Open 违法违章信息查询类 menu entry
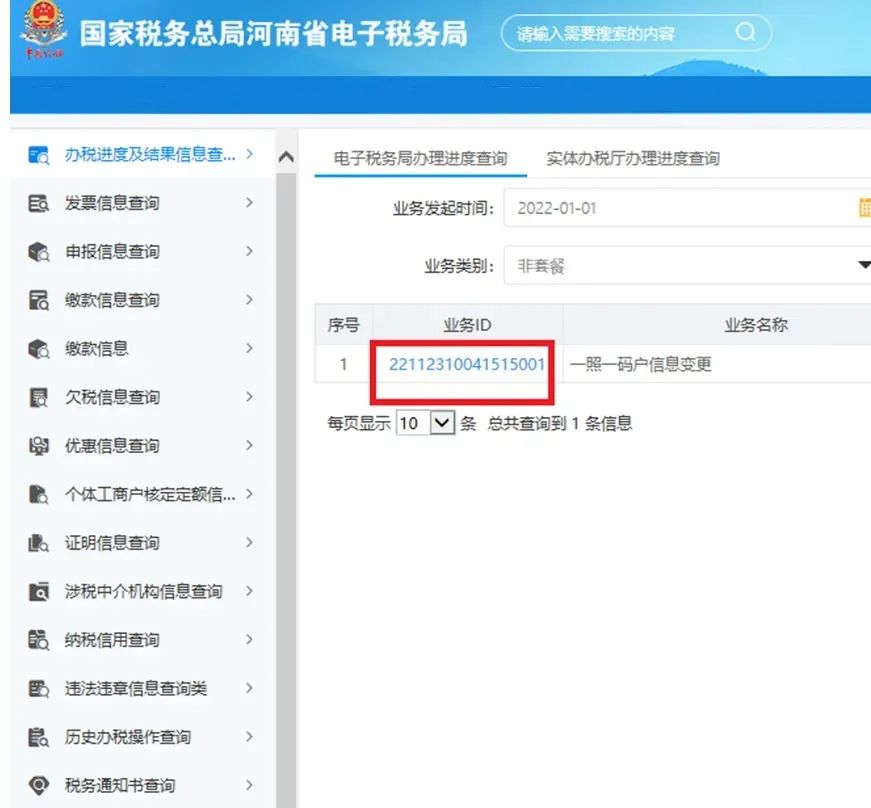Screen dimensions: 871x808 click(x=143, y=688)
